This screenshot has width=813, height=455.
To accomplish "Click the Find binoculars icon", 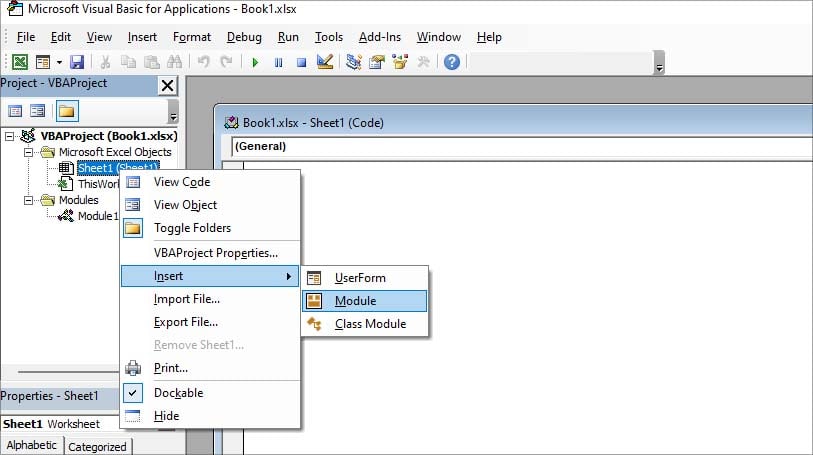I will tap(175, 62).
